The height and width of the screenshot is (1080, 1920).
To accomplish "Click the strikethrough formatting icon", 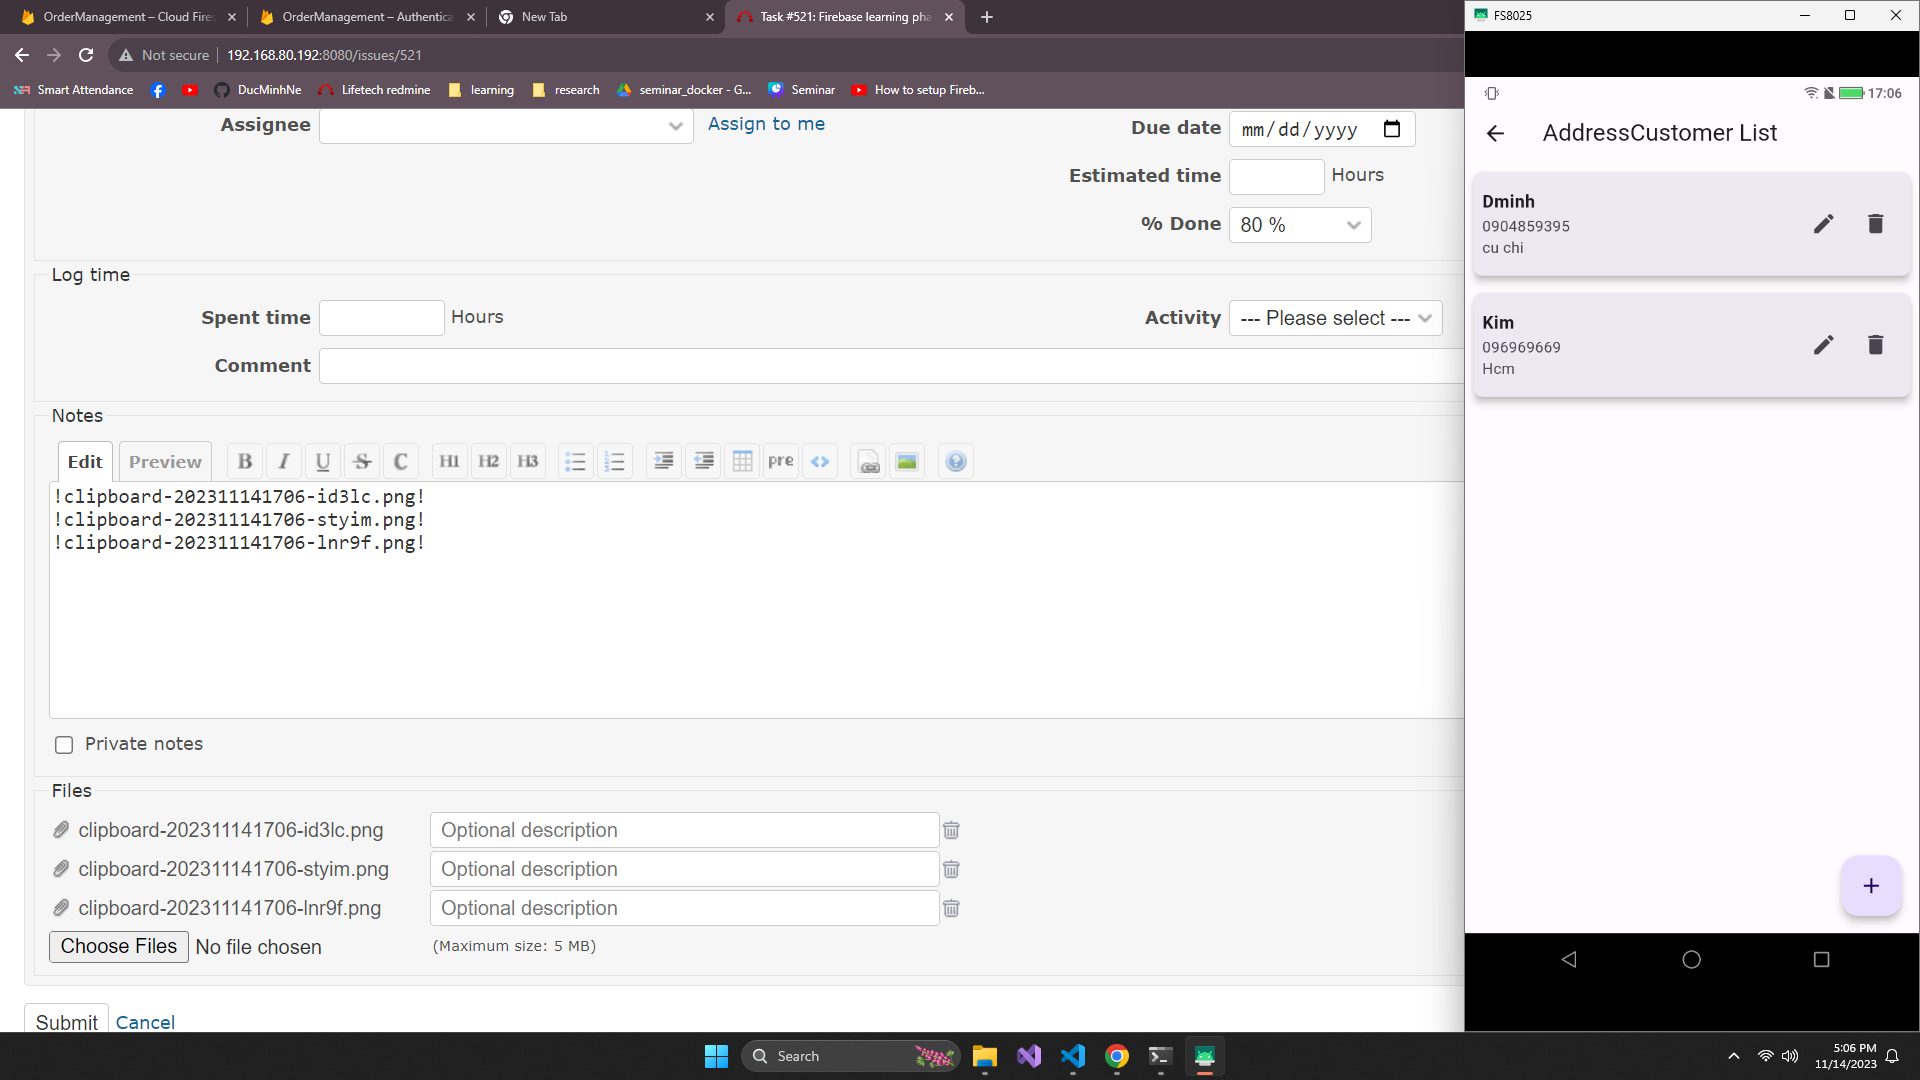I will pyautogui.click(x=362, y=461).
